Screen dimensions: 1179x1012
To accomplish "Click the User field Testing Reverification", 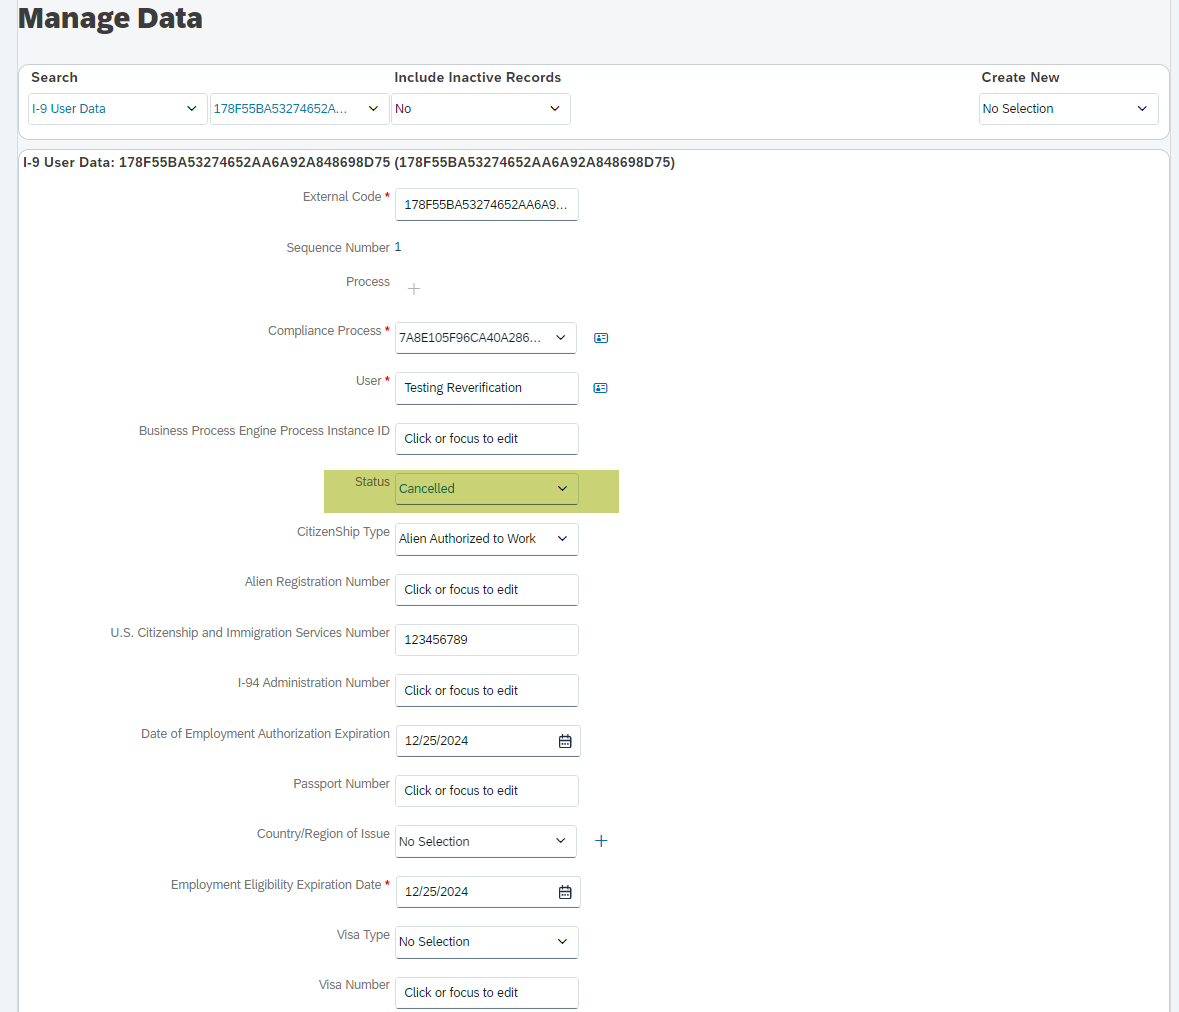I will click(x=486, y=388).
